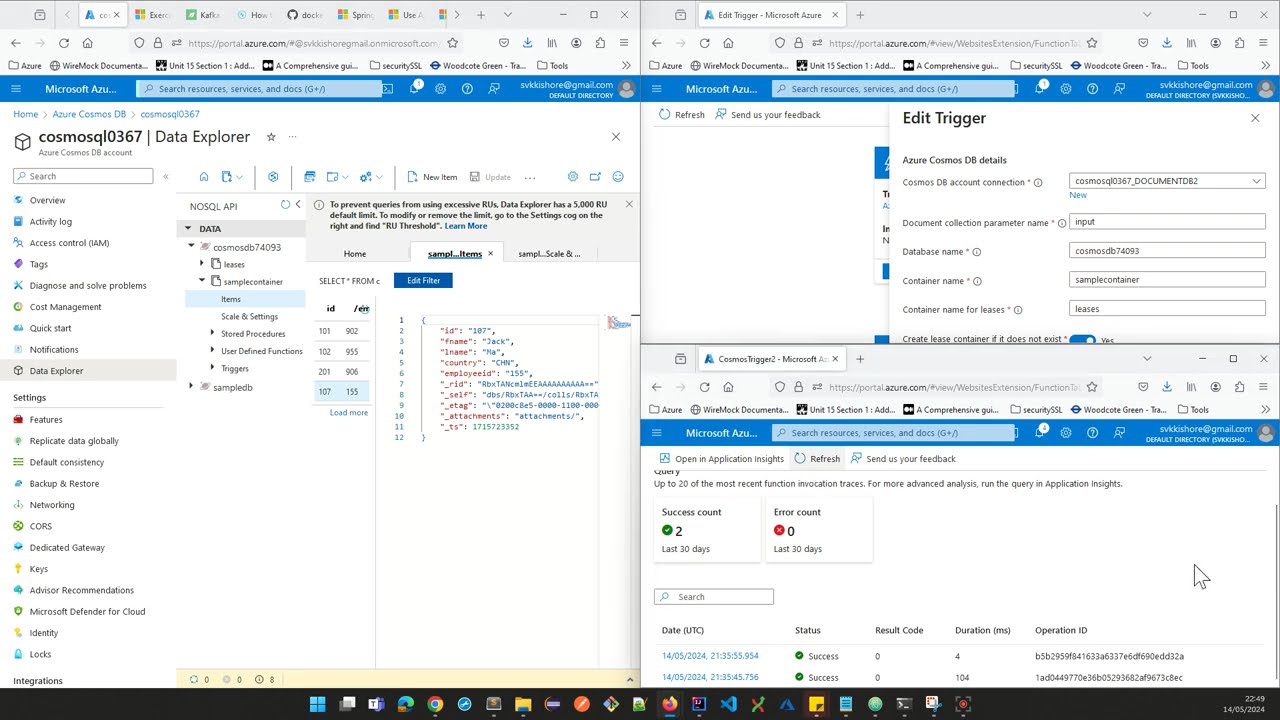The height and width of the screenshot is (720, 1280).
Task: Expand Triggers node
Action: click(x=212, y=368)
